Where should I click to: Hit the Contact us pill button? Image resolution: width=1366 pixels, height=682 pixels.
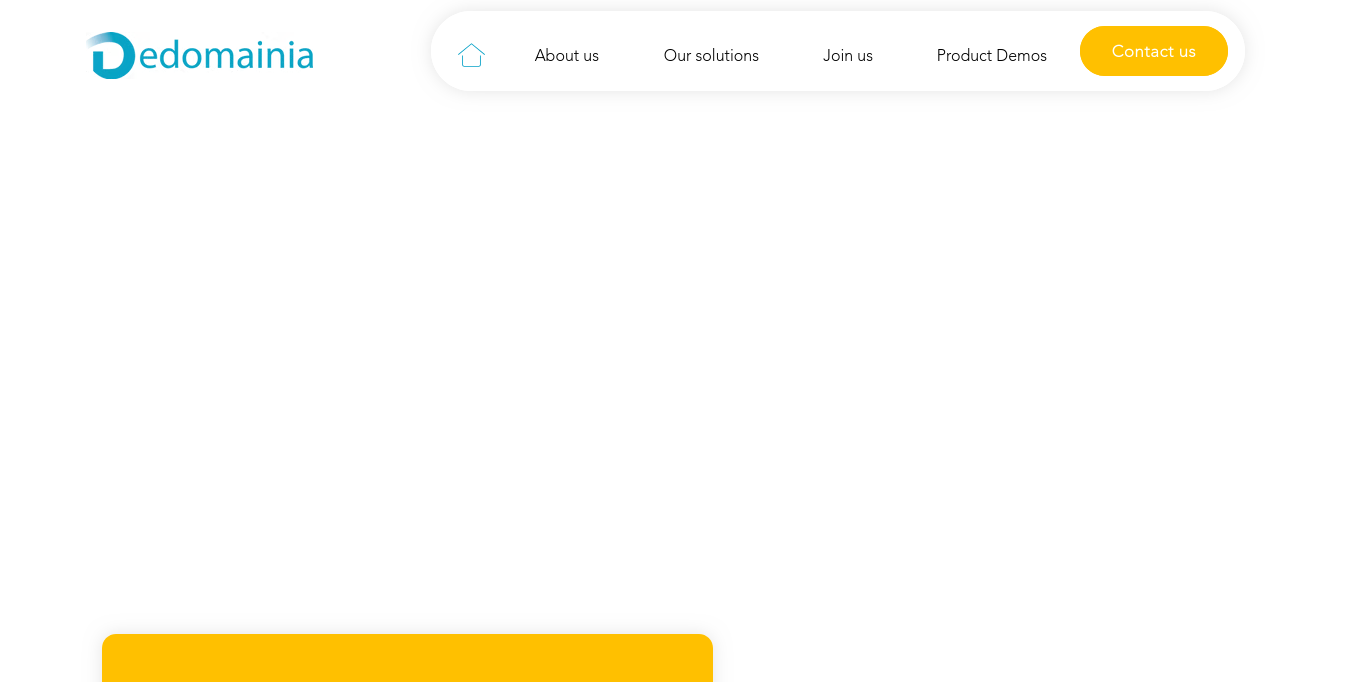(1153, 51)
